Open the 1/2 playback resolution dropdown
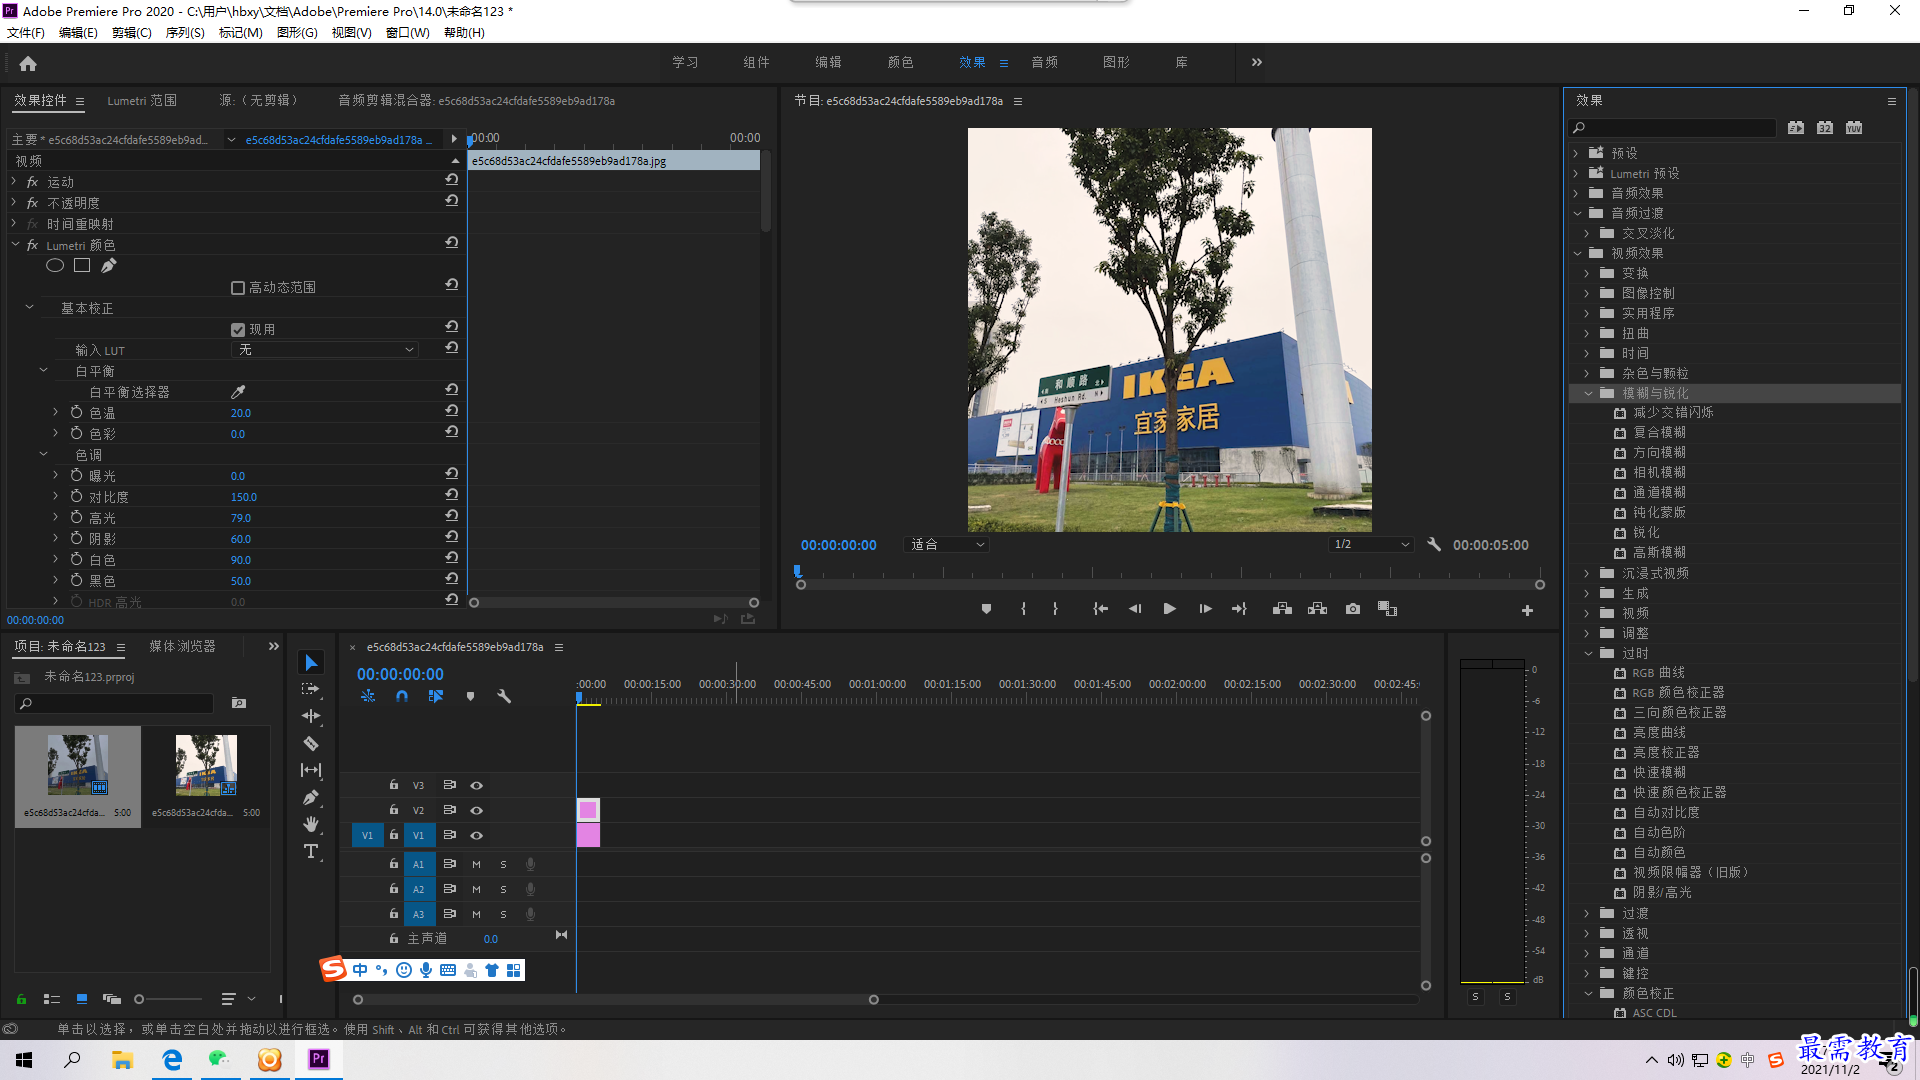The height and width of the screenshot is (1080, 1920). pyautogui.click(x=1370, y=545)
